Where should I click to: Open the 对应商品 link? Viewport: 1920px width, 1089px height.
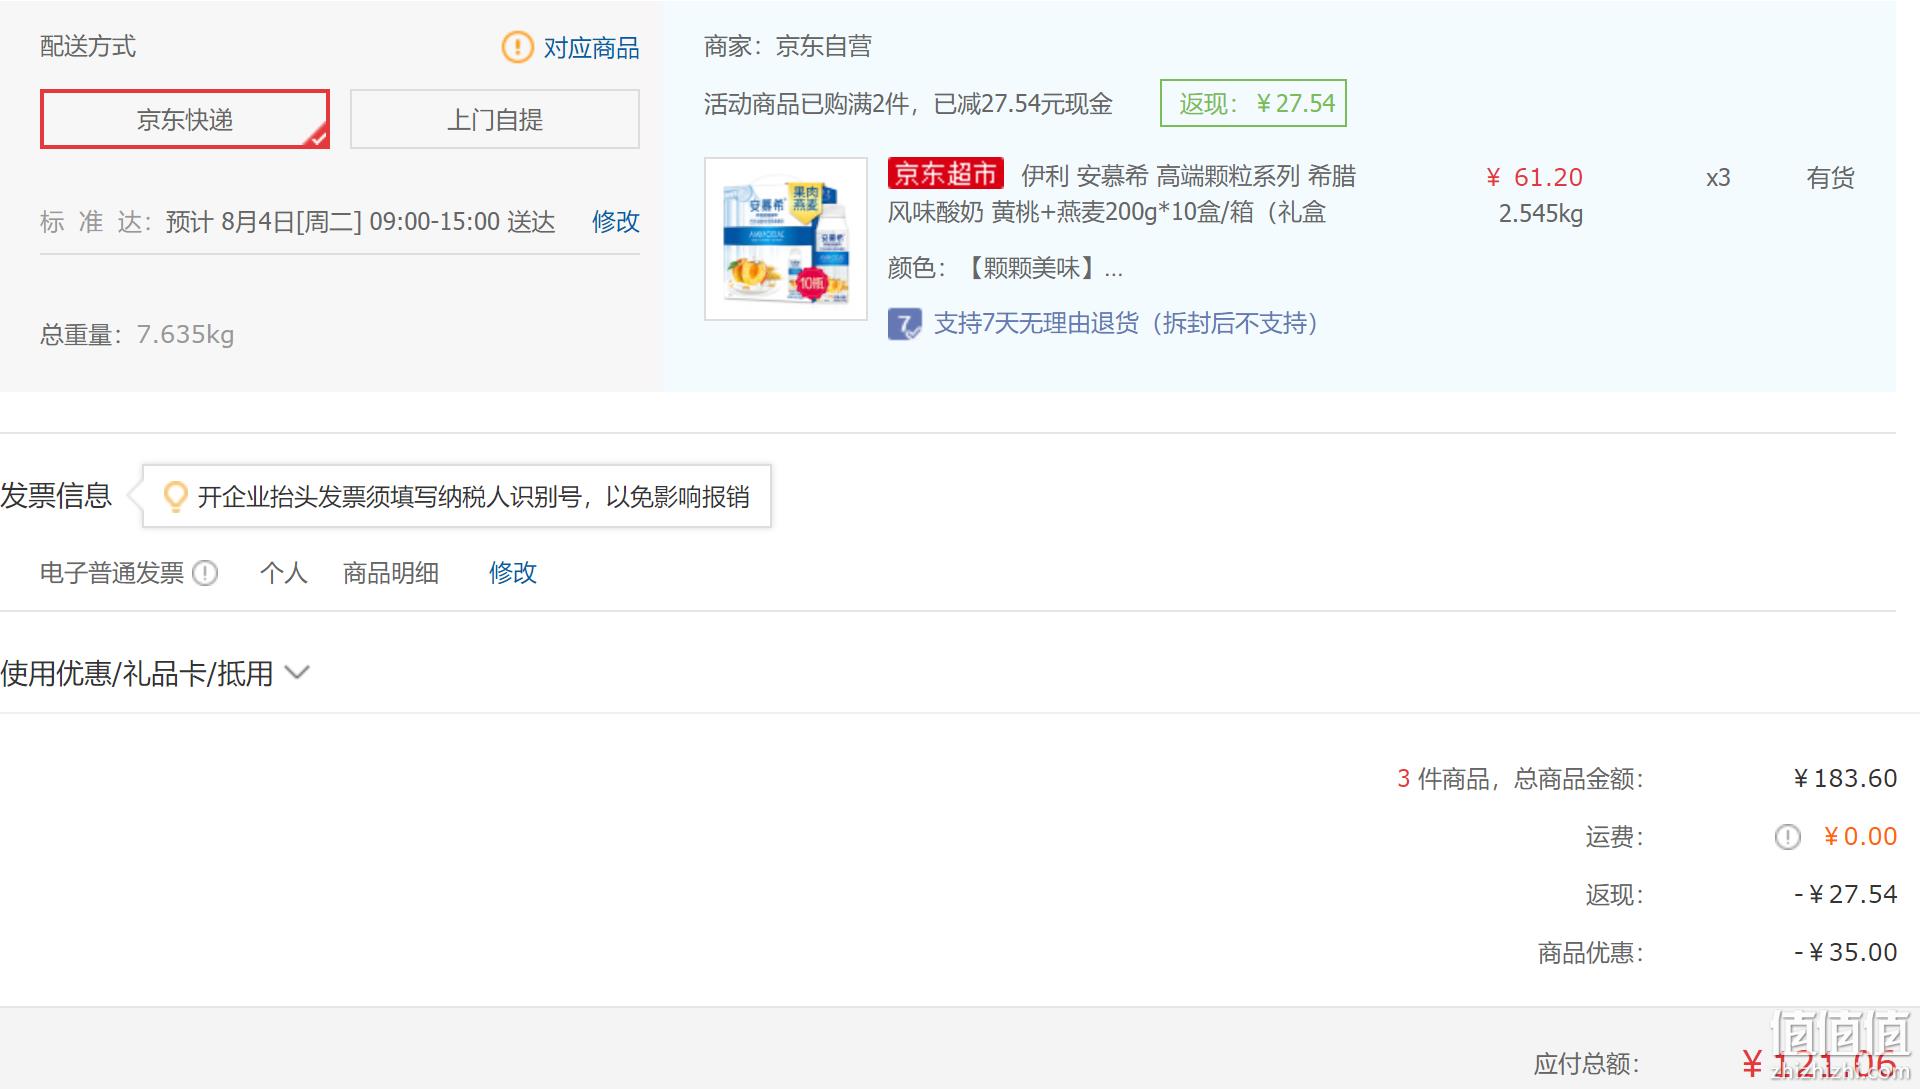tap(591, 48)
